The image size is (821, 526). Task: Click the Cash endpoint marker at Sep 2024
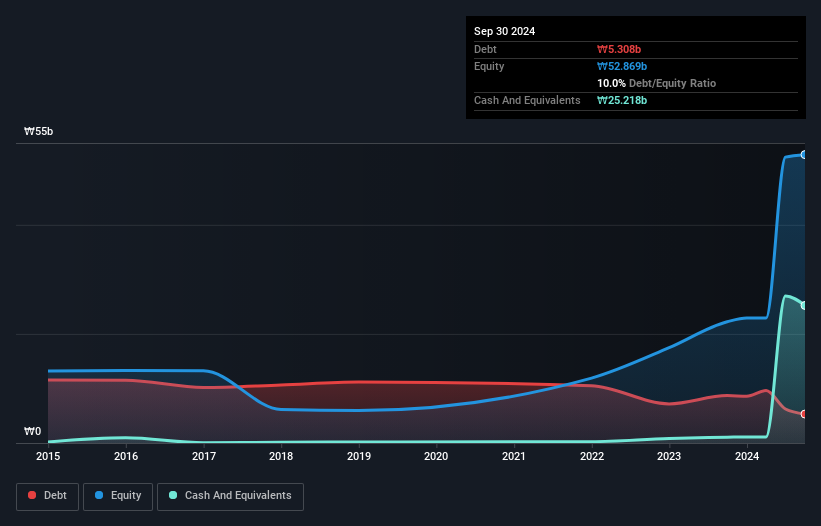804,305
